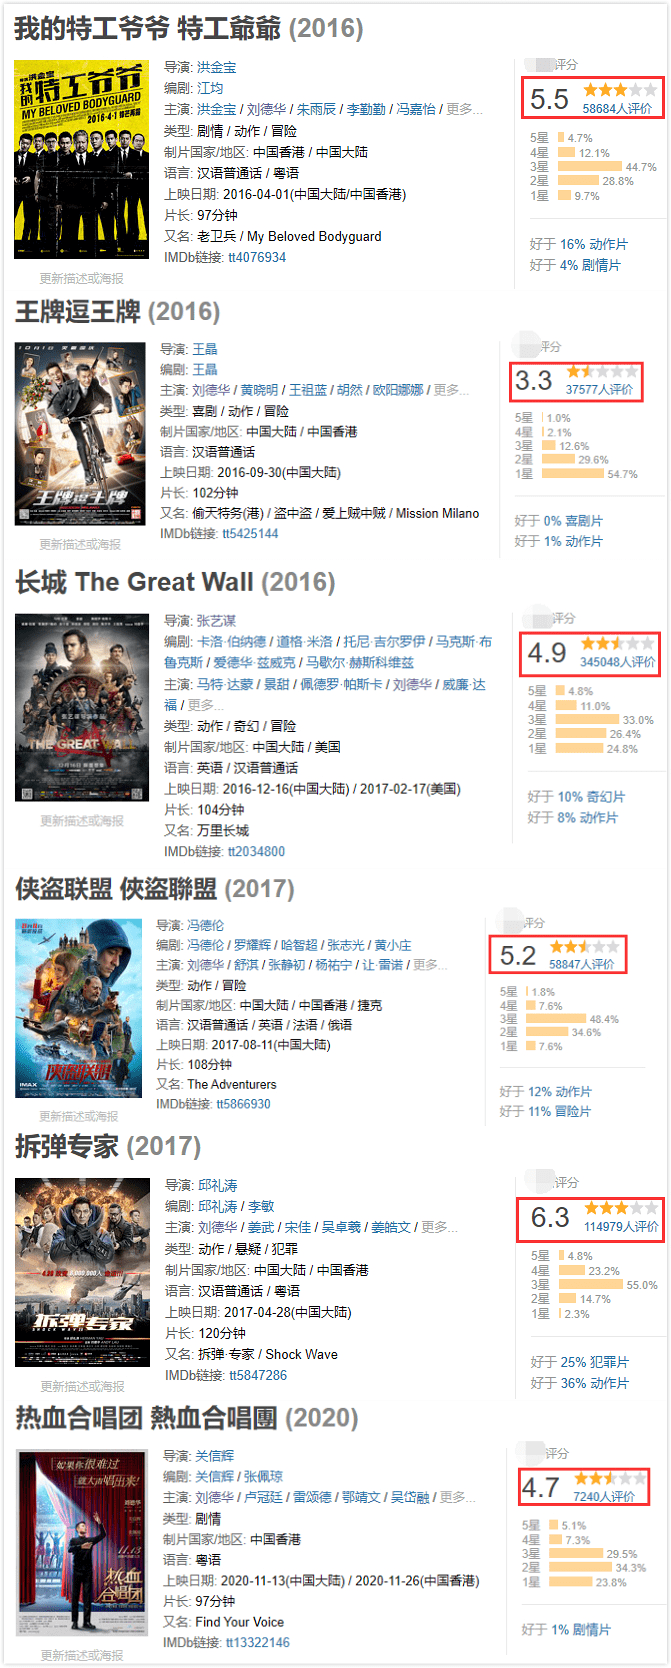Open the yellow My Beloved Bodyguard poster
This screenshot has height=1668, width=671.
click(82, 160)
